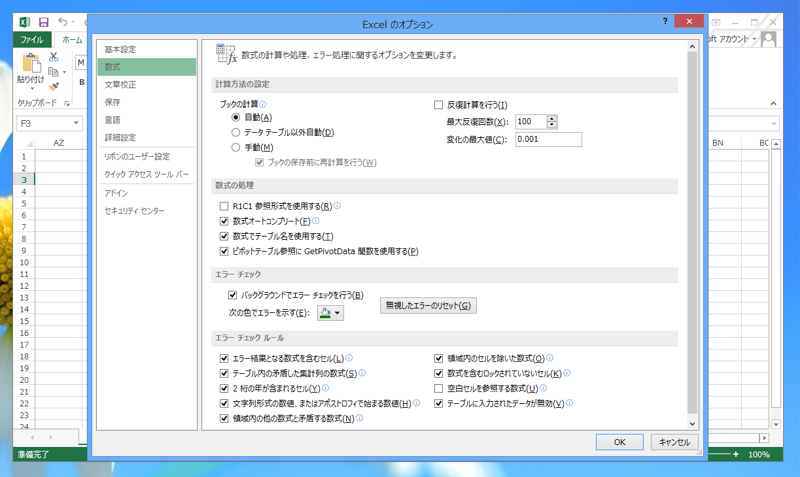Click the Format Painter brush icon

tap(54, 87)
